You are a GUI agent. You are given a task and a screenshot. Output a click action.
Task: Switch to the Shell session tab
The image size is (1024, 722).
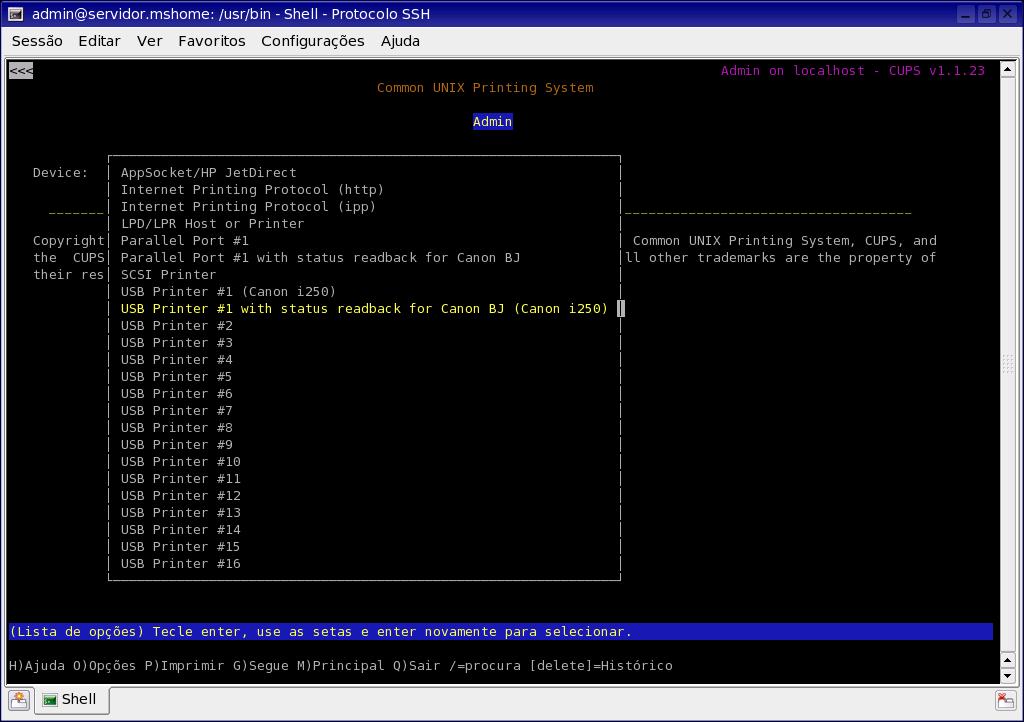point(69,700)
